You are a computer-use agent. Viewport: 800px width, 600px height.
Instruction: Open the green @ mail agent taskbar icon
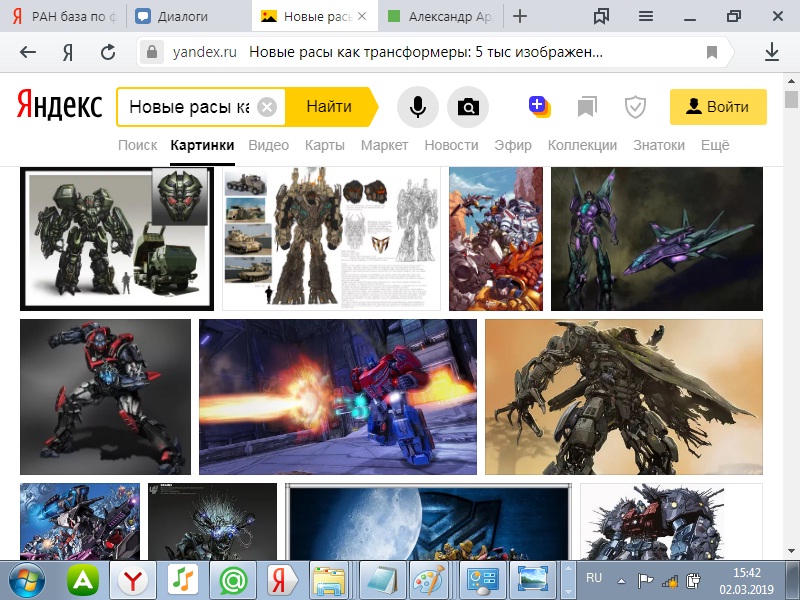coord(233,581)
